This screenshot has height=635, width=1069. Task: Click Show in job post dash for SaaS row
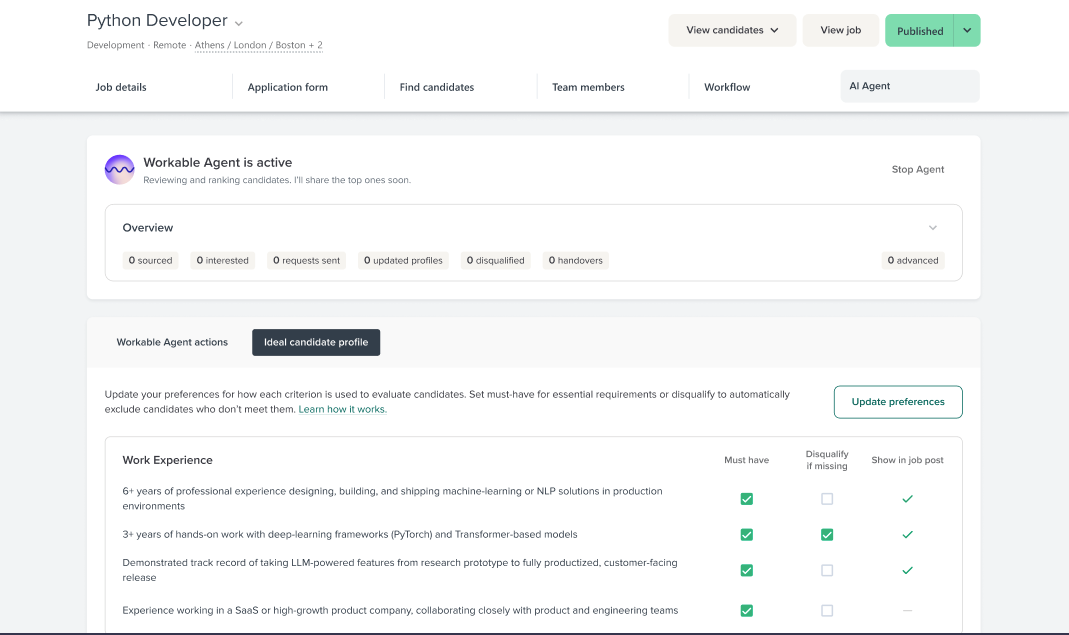click(x=907, y=611)
